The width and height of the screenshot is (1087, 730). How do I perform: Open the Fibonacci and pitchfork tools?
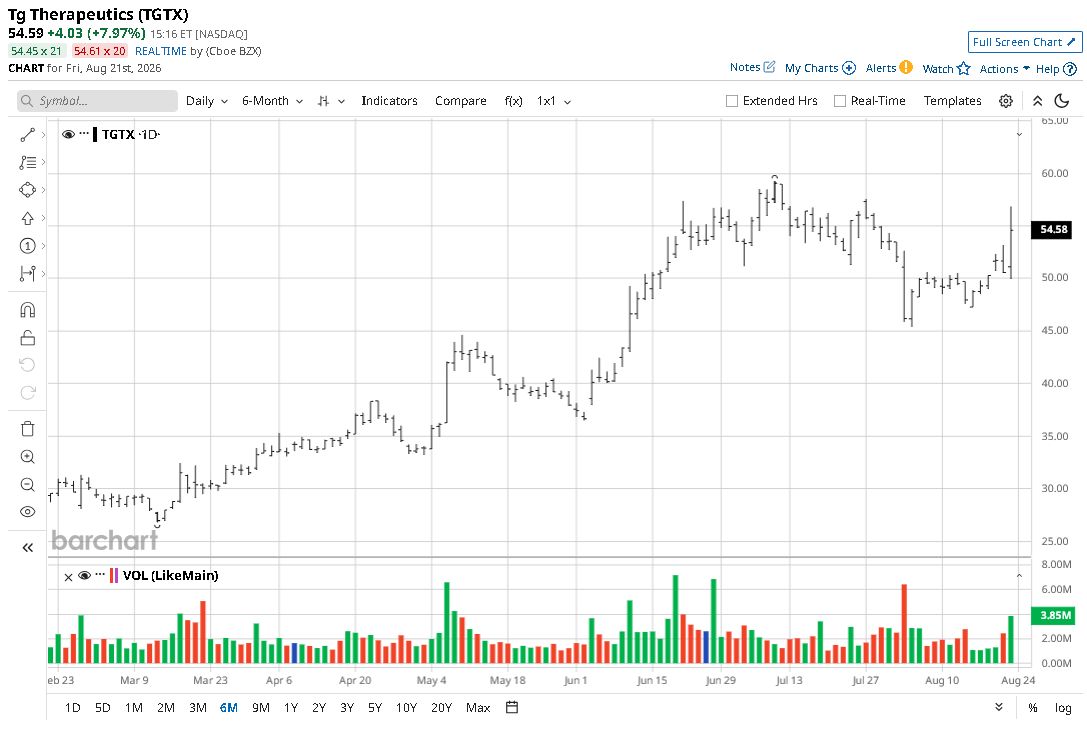tap(27, 162)
